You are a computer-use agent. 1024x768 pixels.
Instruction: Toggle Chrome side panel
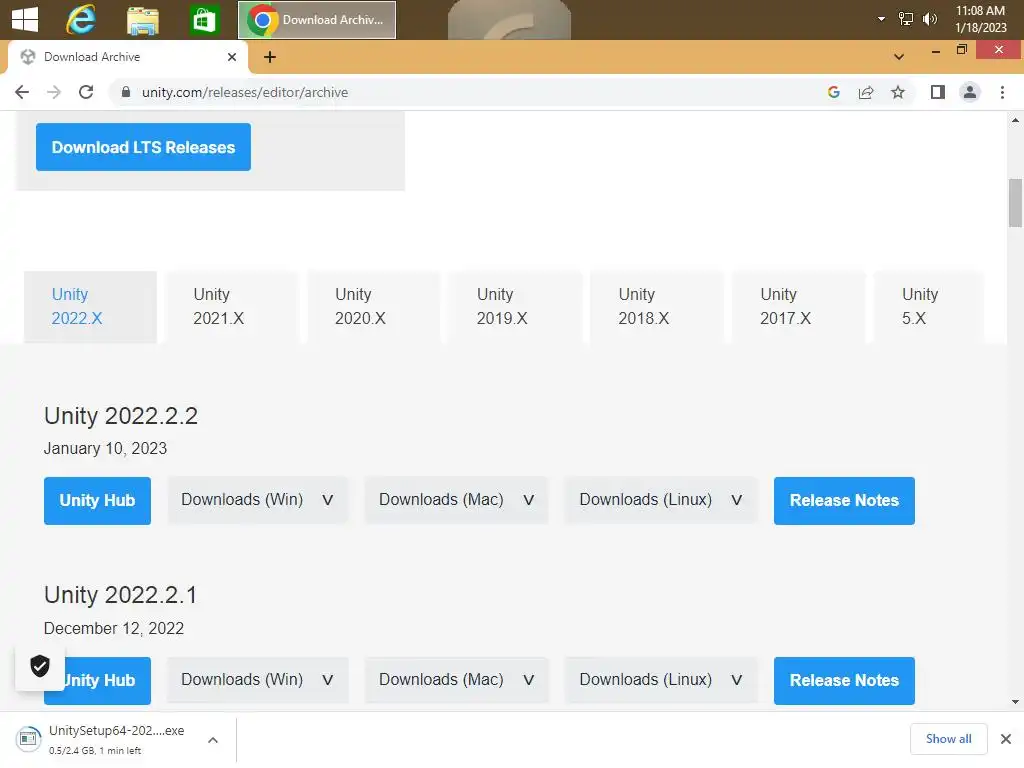click(938, 92)
